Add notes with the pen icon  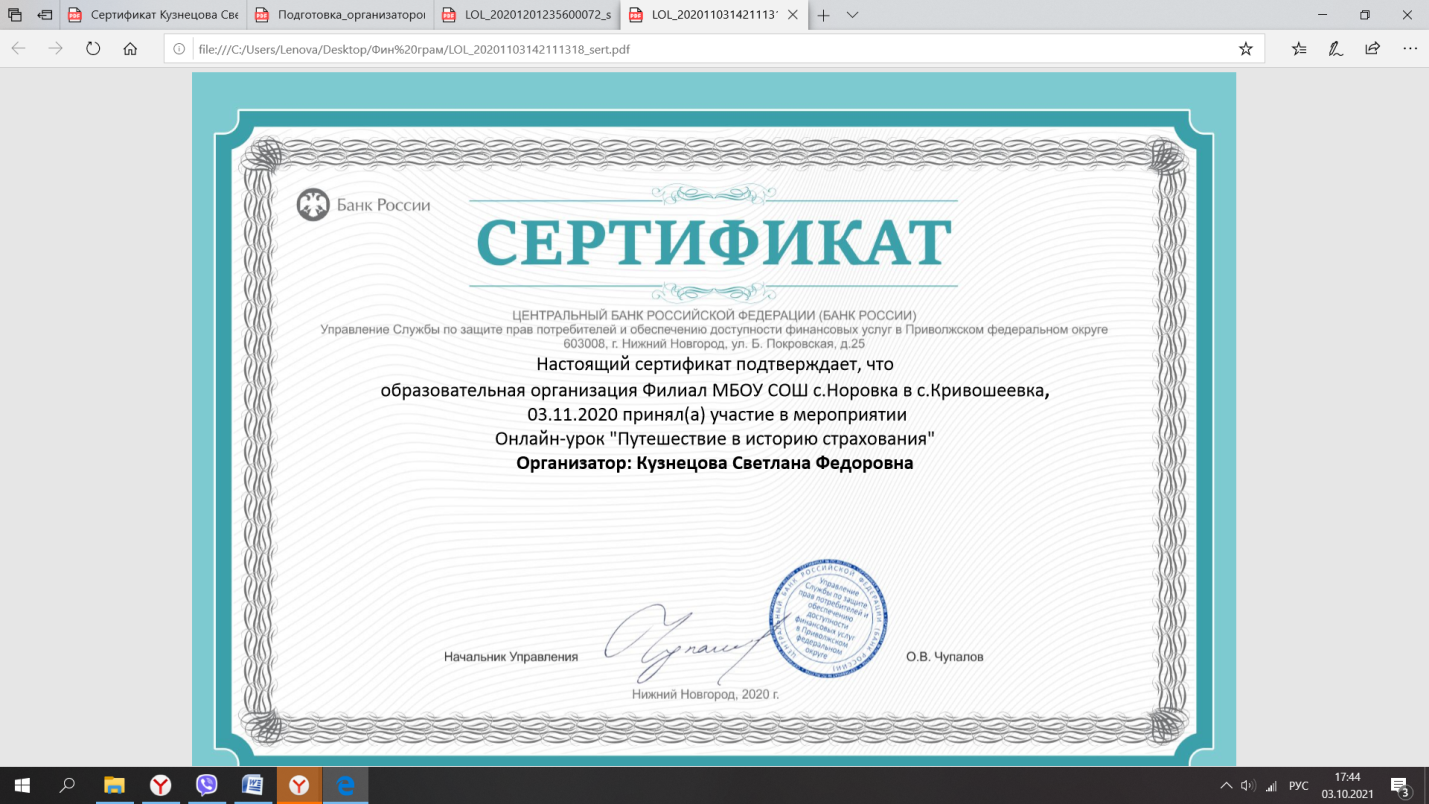coord(1335,48)
